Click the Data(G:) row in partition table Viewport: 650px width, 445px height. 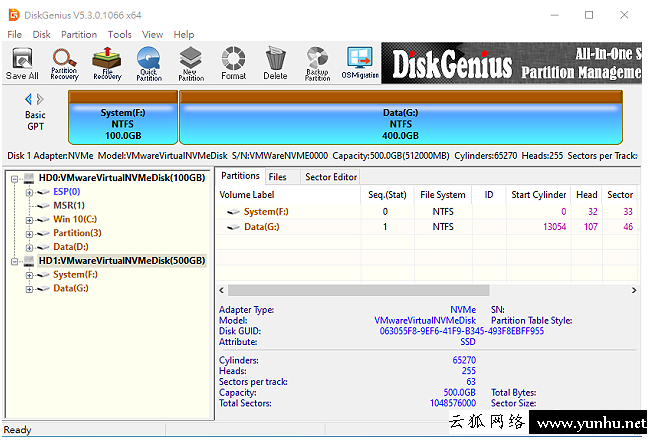427,227
